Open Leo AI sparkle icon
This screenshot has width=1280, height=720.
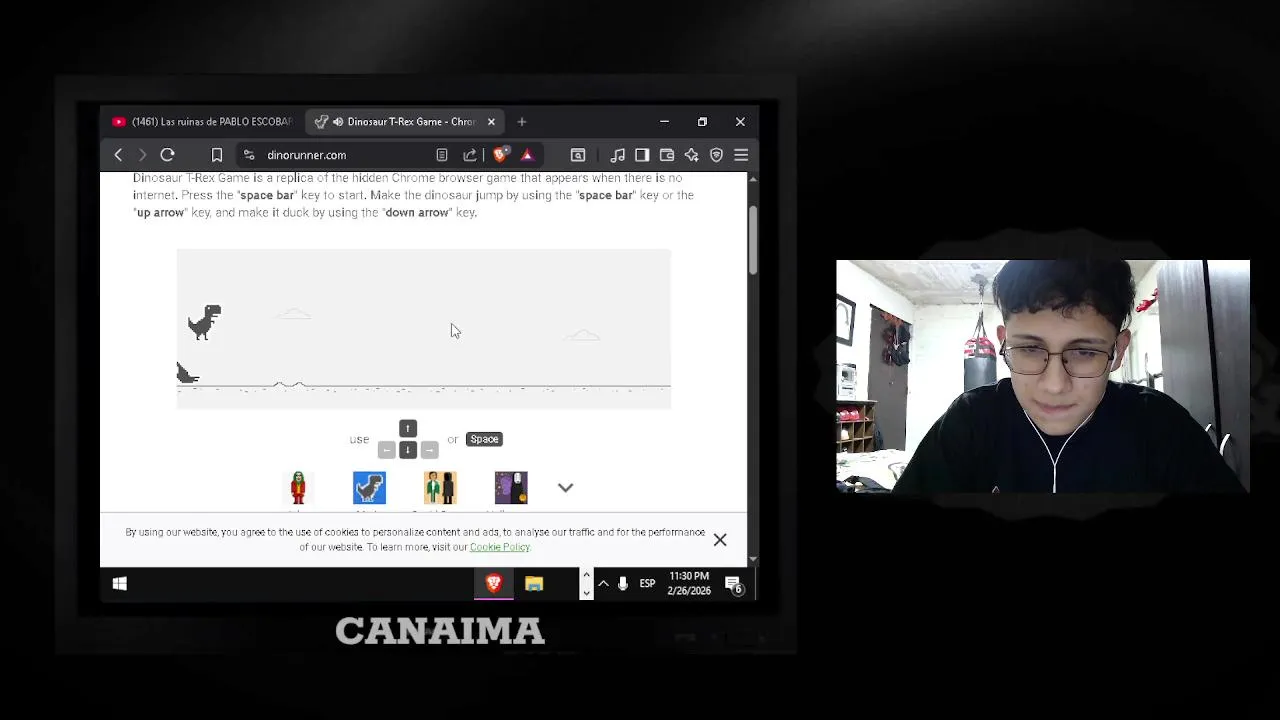(691, 155)
